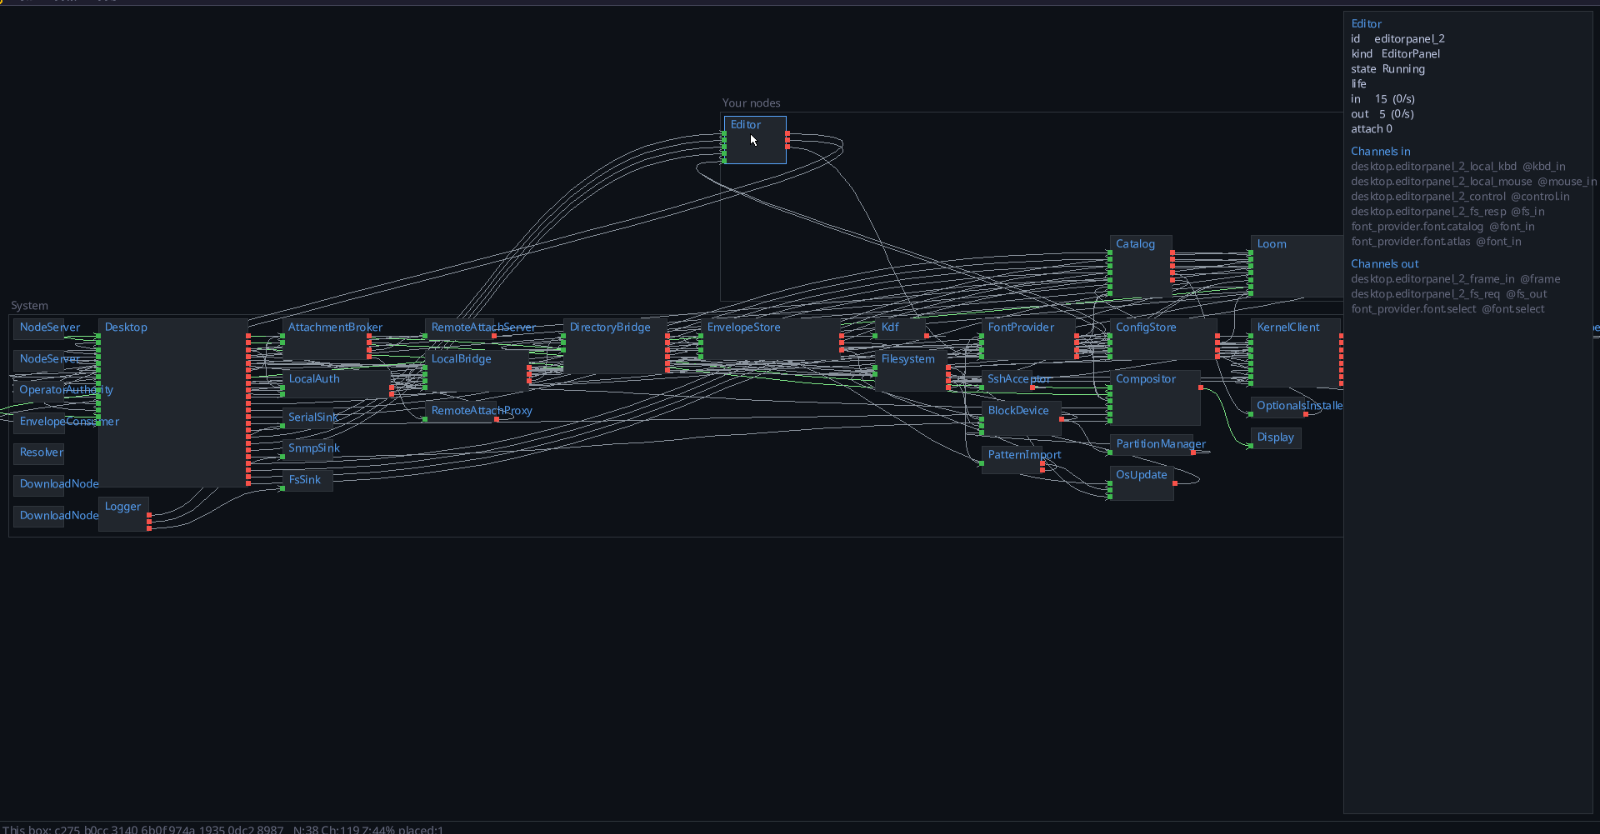The image size is (1600, 834).
Task: Click the LocalAuth node
Action: (337, 384)
